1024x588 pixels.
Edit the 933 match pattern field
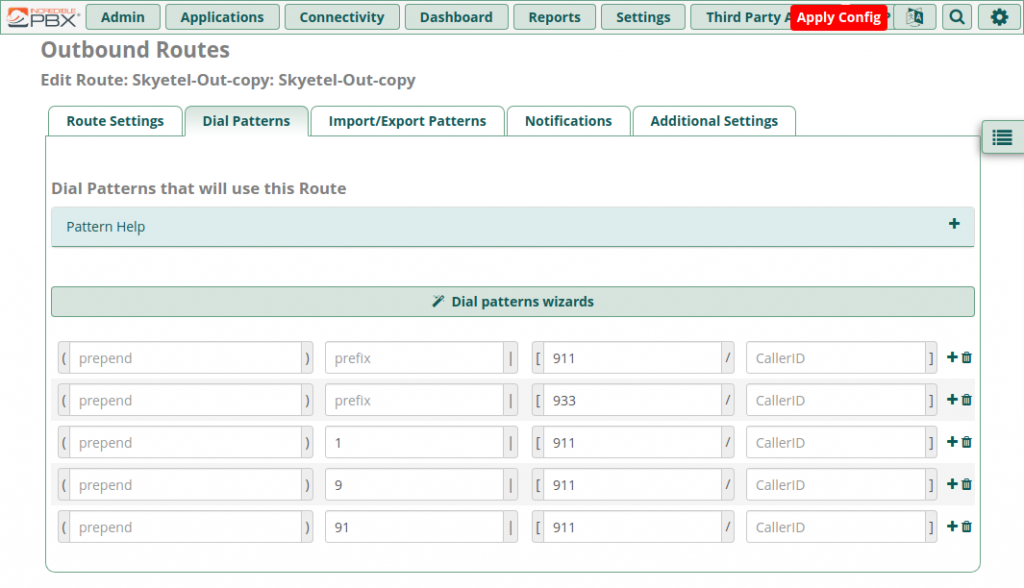(x=632, y=400)
